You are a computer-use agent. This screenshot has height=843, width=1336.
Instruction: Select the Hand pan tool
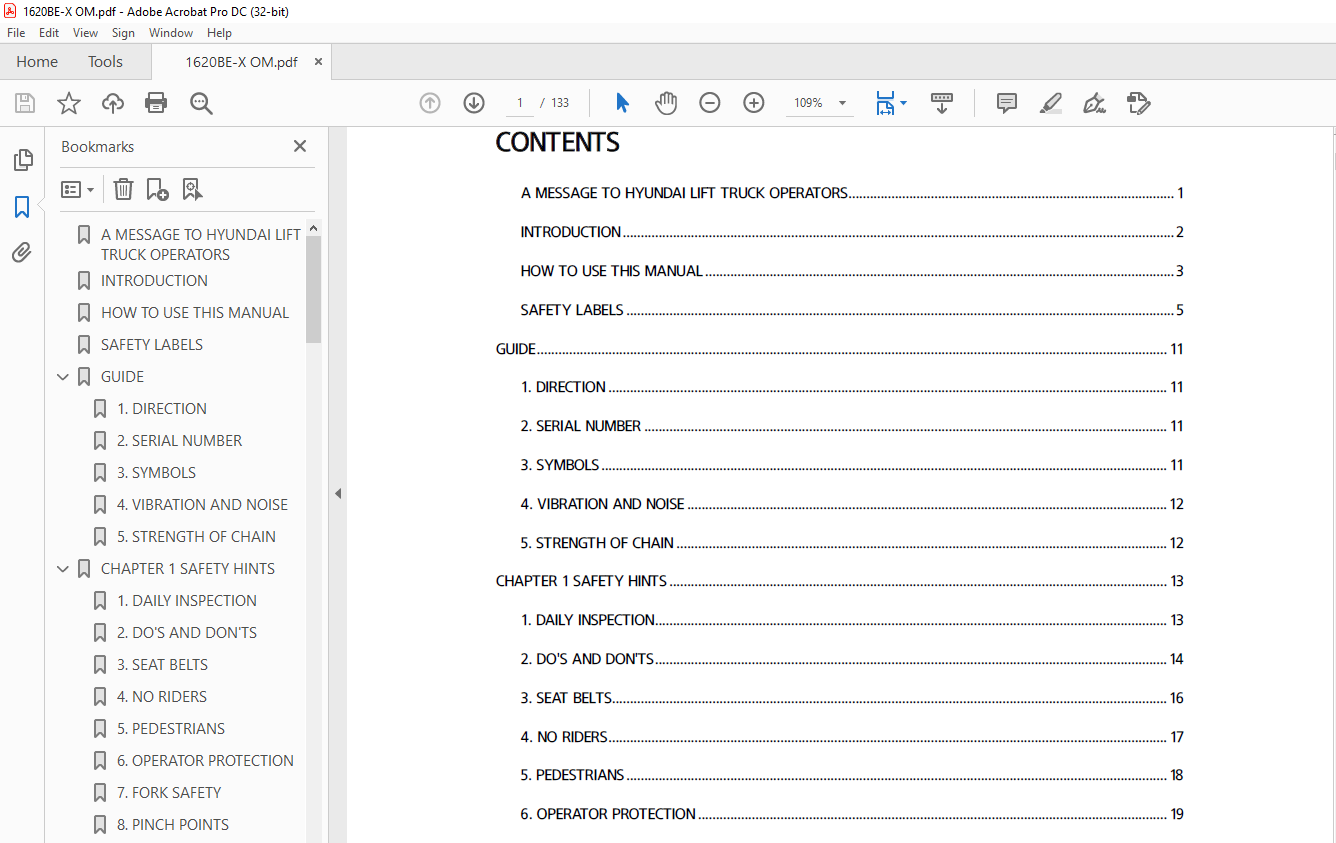666,103
